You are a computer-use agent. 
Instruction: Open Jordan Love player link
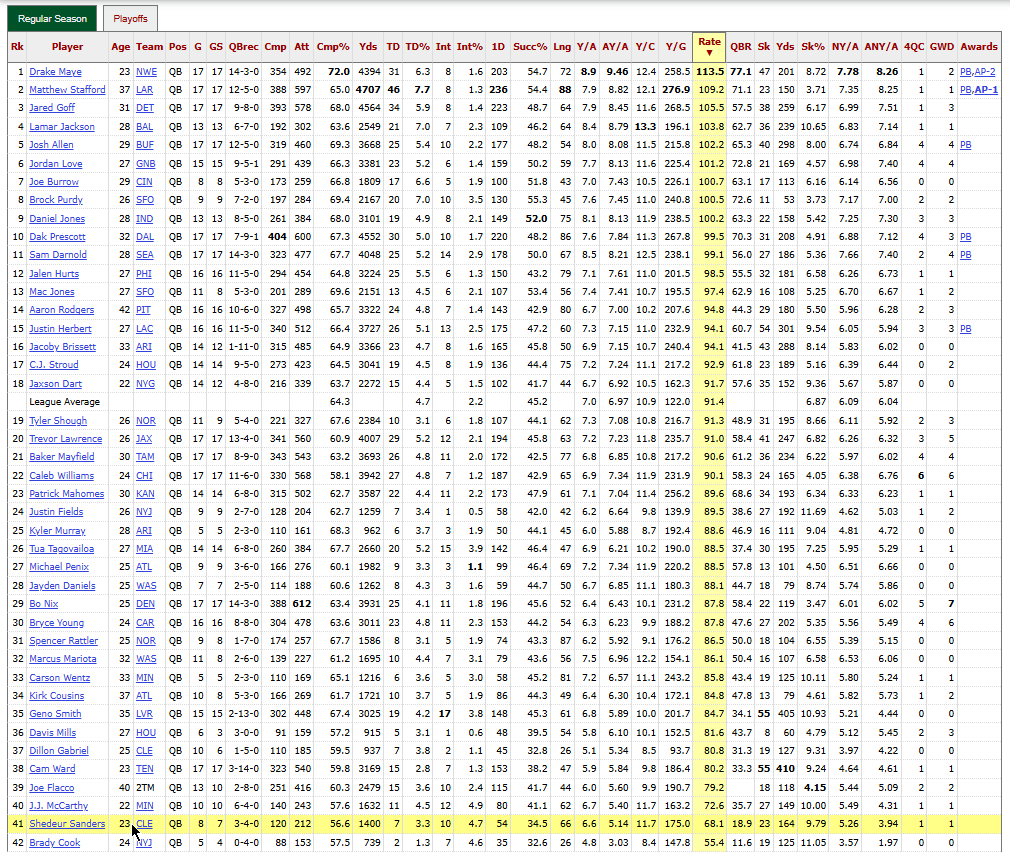55,163
